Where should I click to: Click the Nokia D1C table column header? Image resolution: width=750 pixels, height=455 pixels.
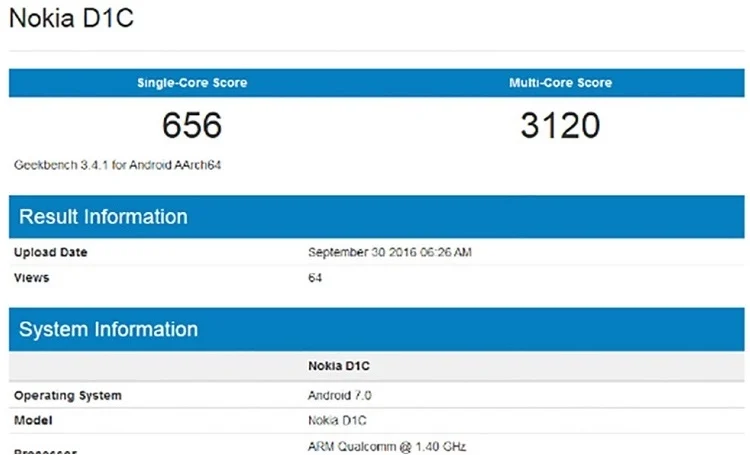(339, 366)
